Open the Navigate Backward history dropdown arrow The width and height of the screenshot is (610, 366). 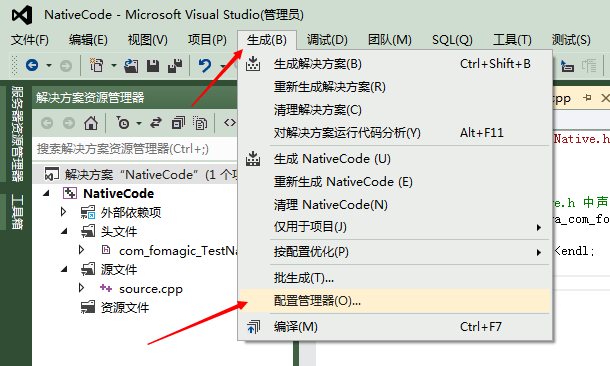click(49, 65)
